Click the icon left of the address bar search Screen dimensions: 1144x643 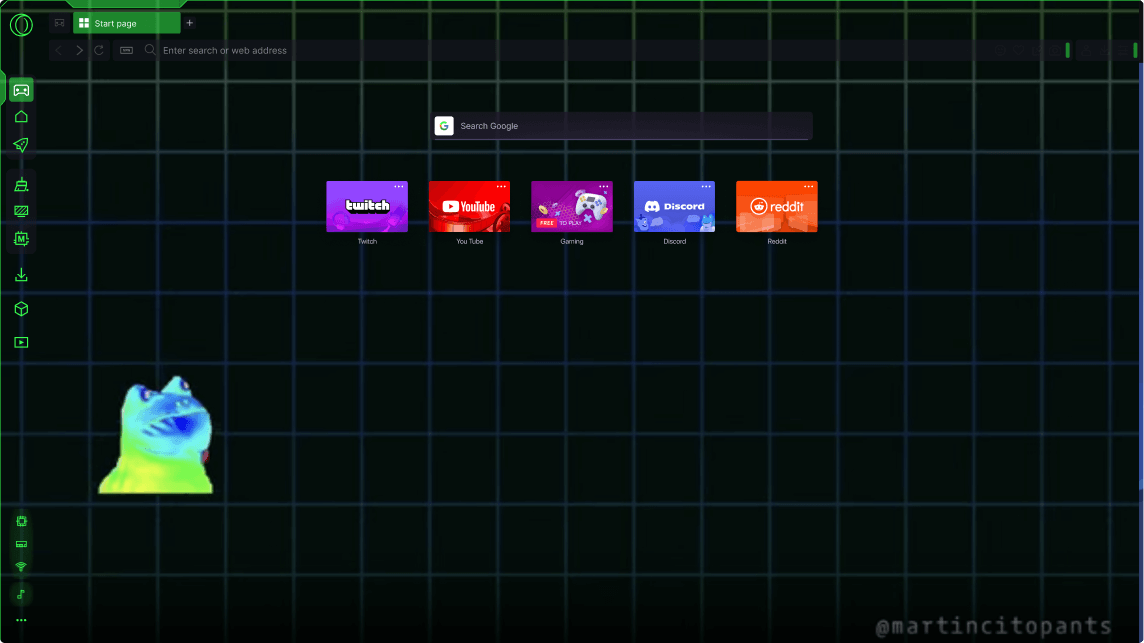click(126, 50)
